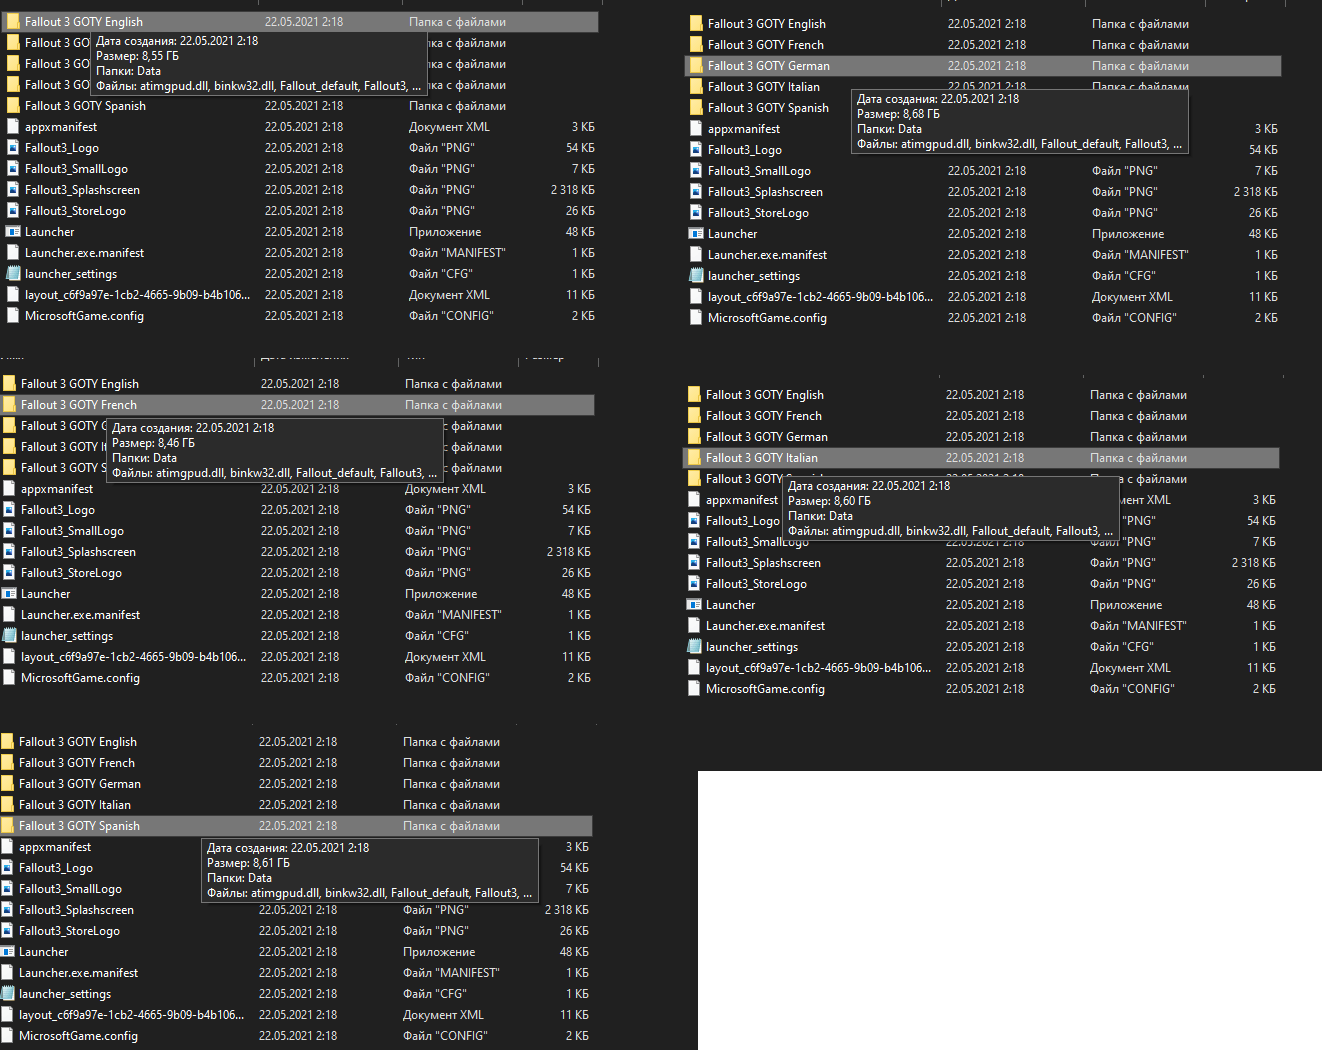The image size is (1322, 1050).
Task: Click folder icon of highlighted Fallout 3 GOTY German
Action: (696, 66)
